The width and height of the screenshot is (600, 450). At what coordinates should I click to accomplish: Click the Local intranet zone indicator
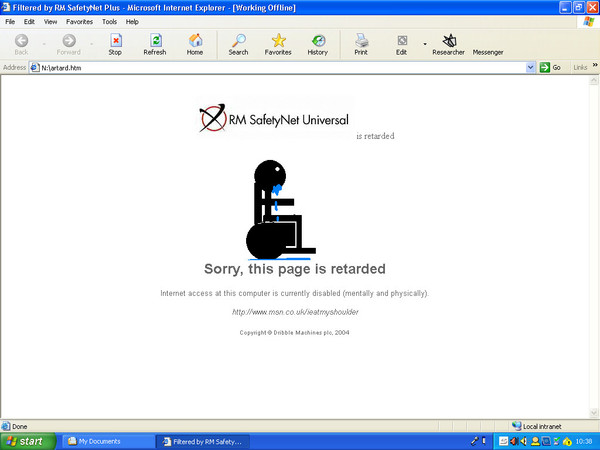point(537,426)
